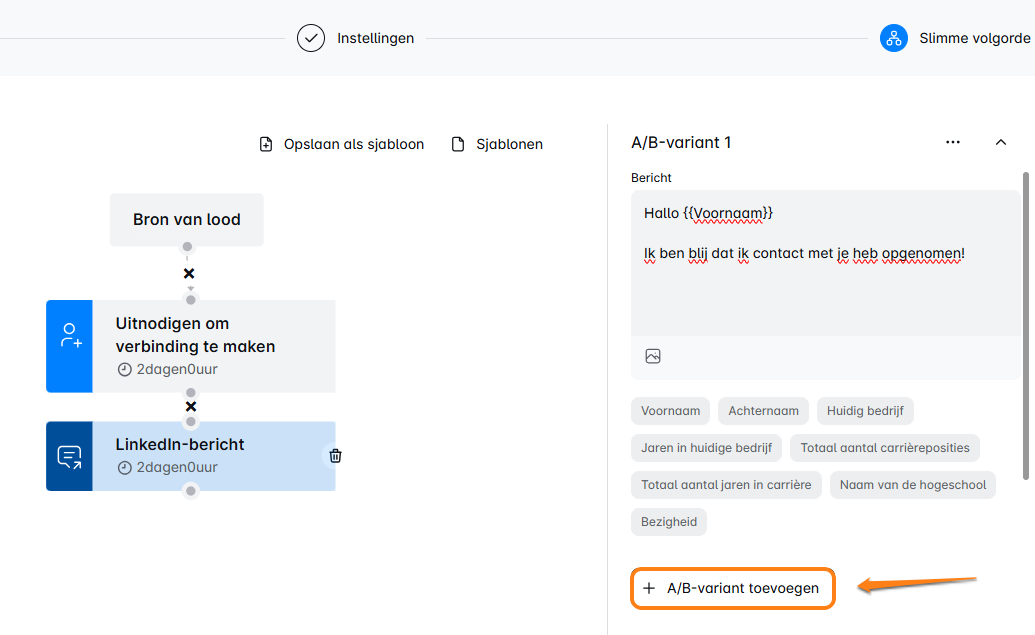Insert the Huidig bedrijf variable
Screen dimensions: 1035x635
tap(865, 411)
